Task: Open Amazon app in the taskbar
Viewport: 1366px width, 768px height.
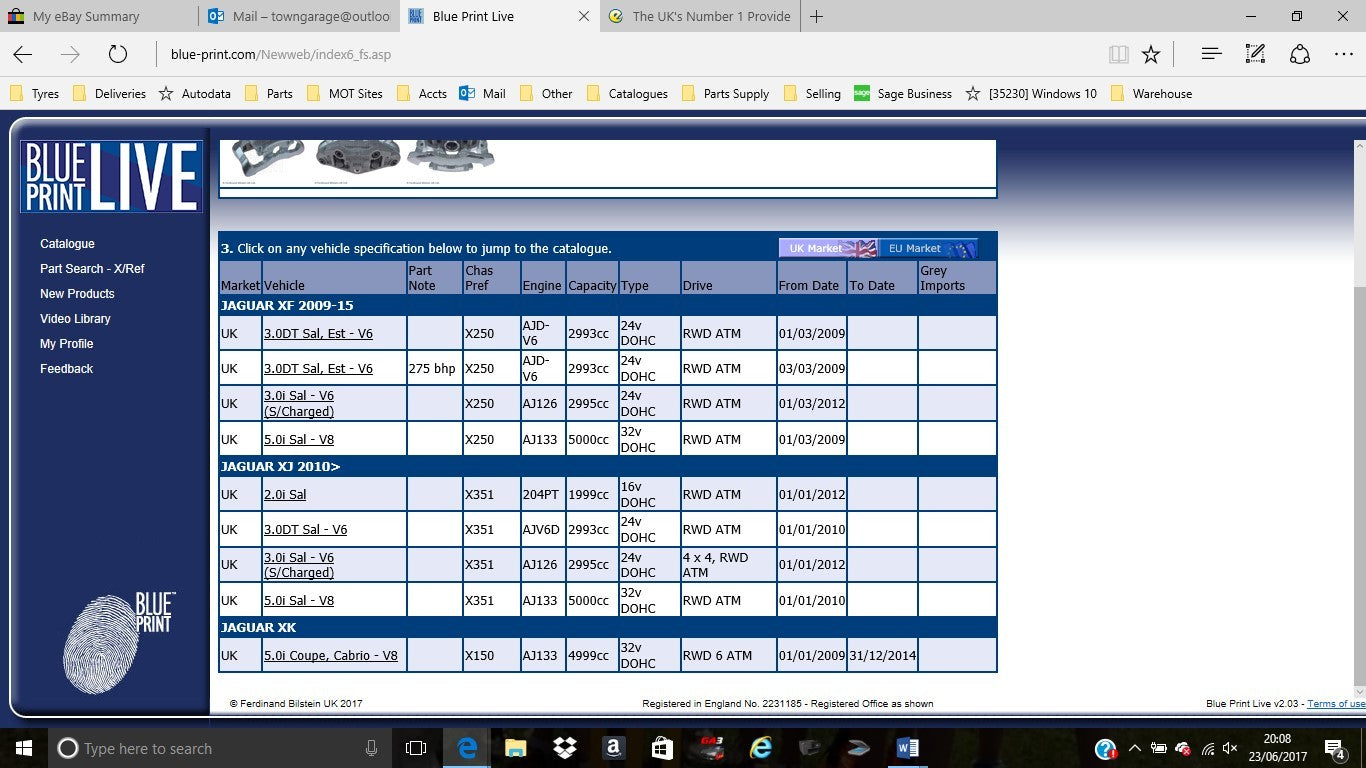Action: (x=613, y=748)
